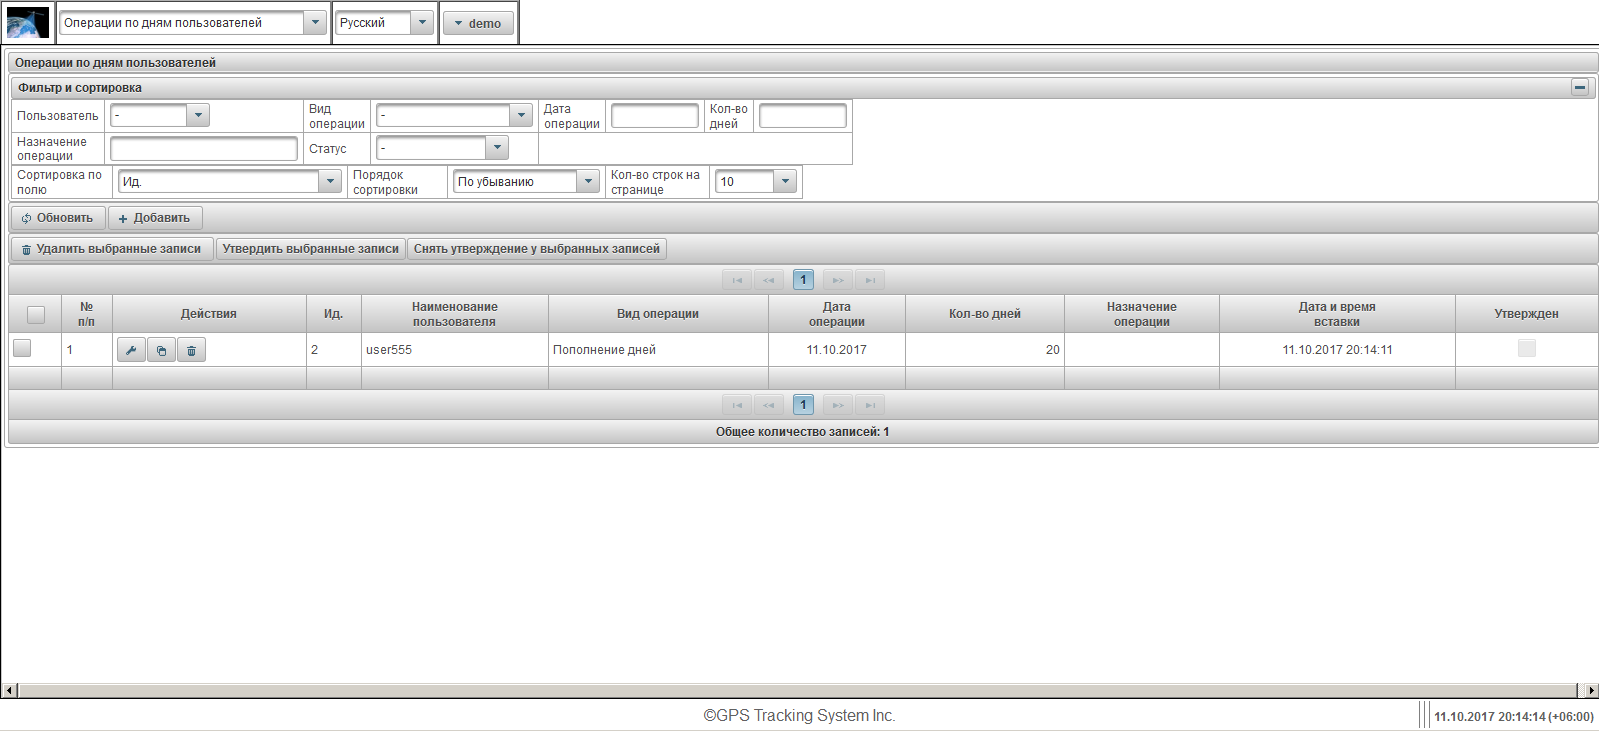
Task: Click the copy record icon in row 1
Action: [161, 350]
